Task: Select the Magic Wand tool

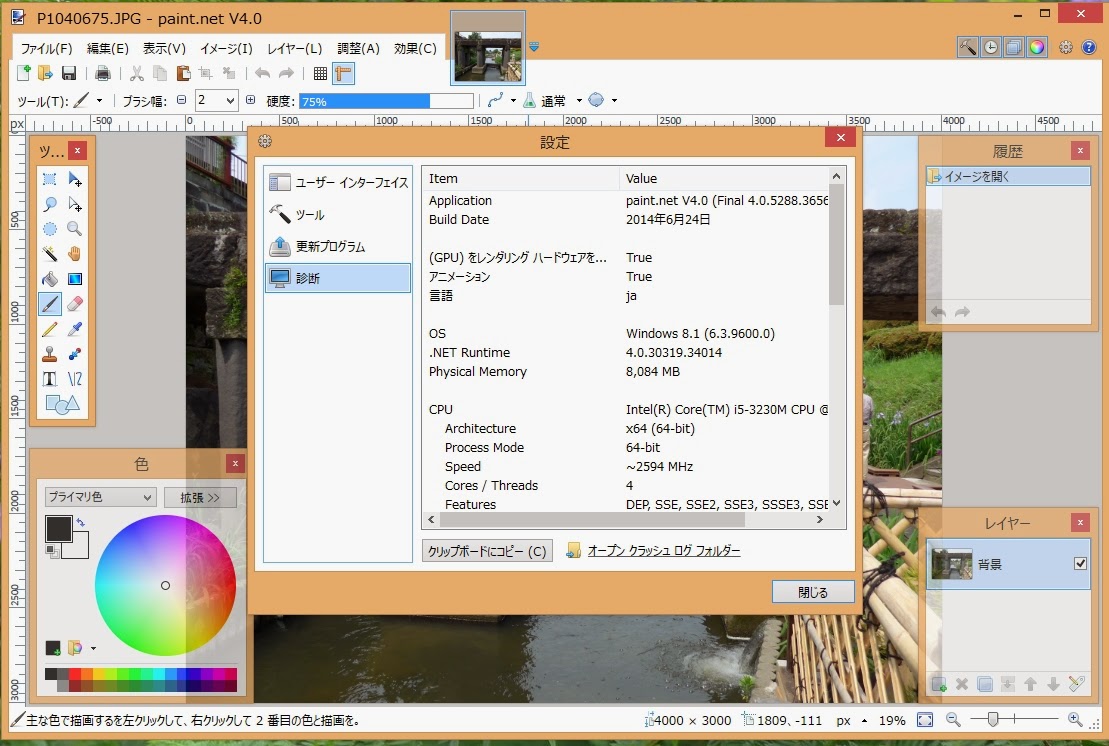Action: point(50,254)
